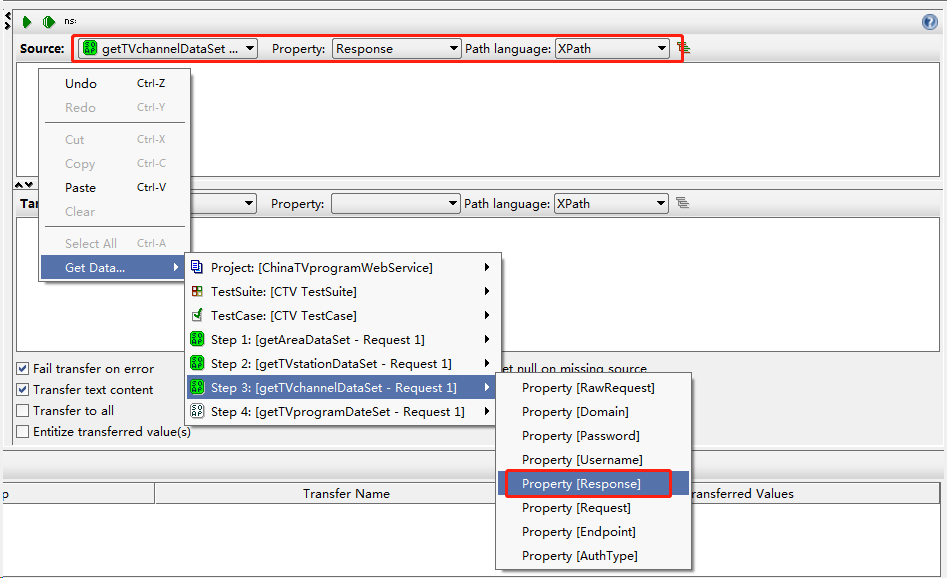947x578 pixels.
Task: Choose Clear in the context menu
Action: (115, 211)
